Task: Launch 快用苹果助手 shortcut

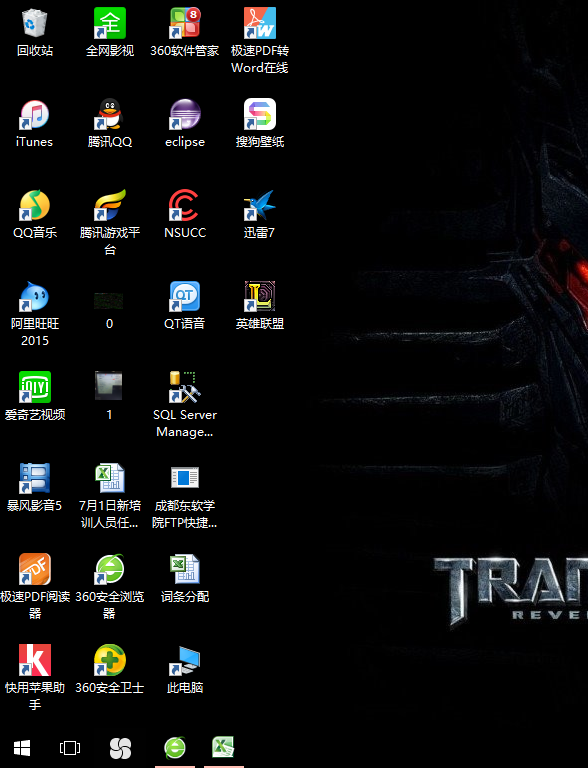Action: [x=34, y=660]
